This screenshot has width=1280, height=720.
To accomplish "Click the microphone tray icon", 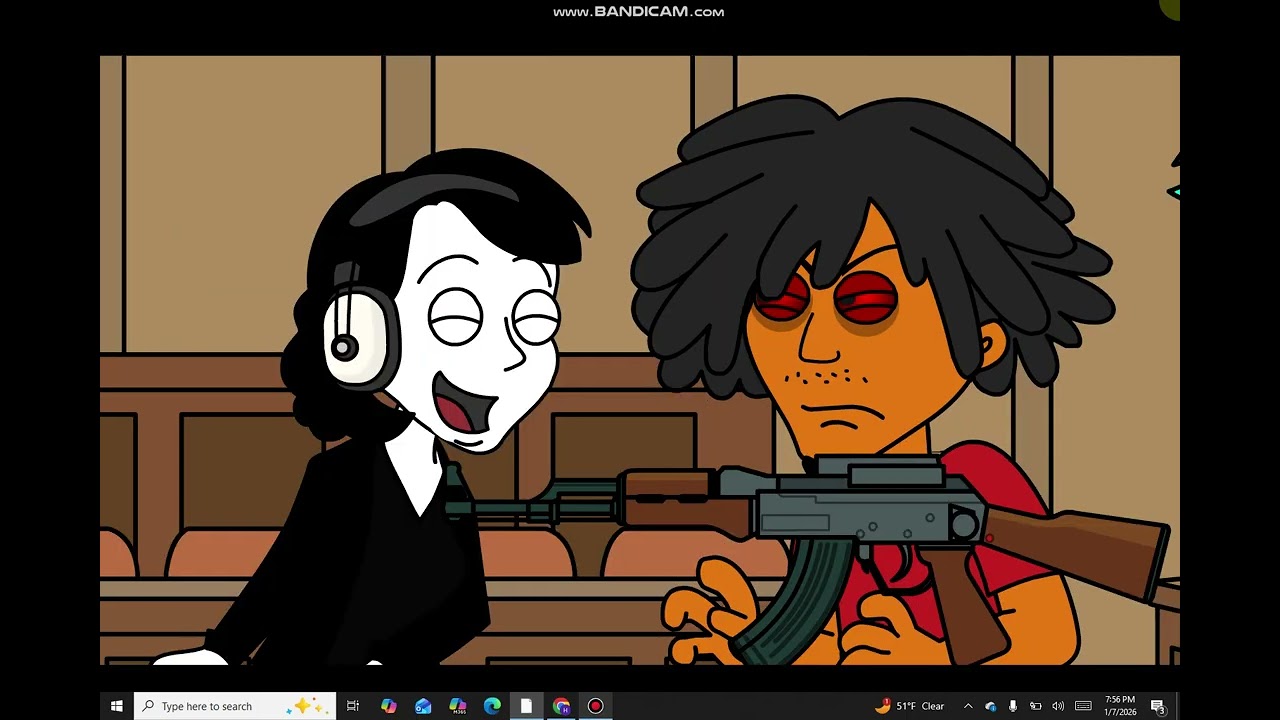I will pos(1013,706).
